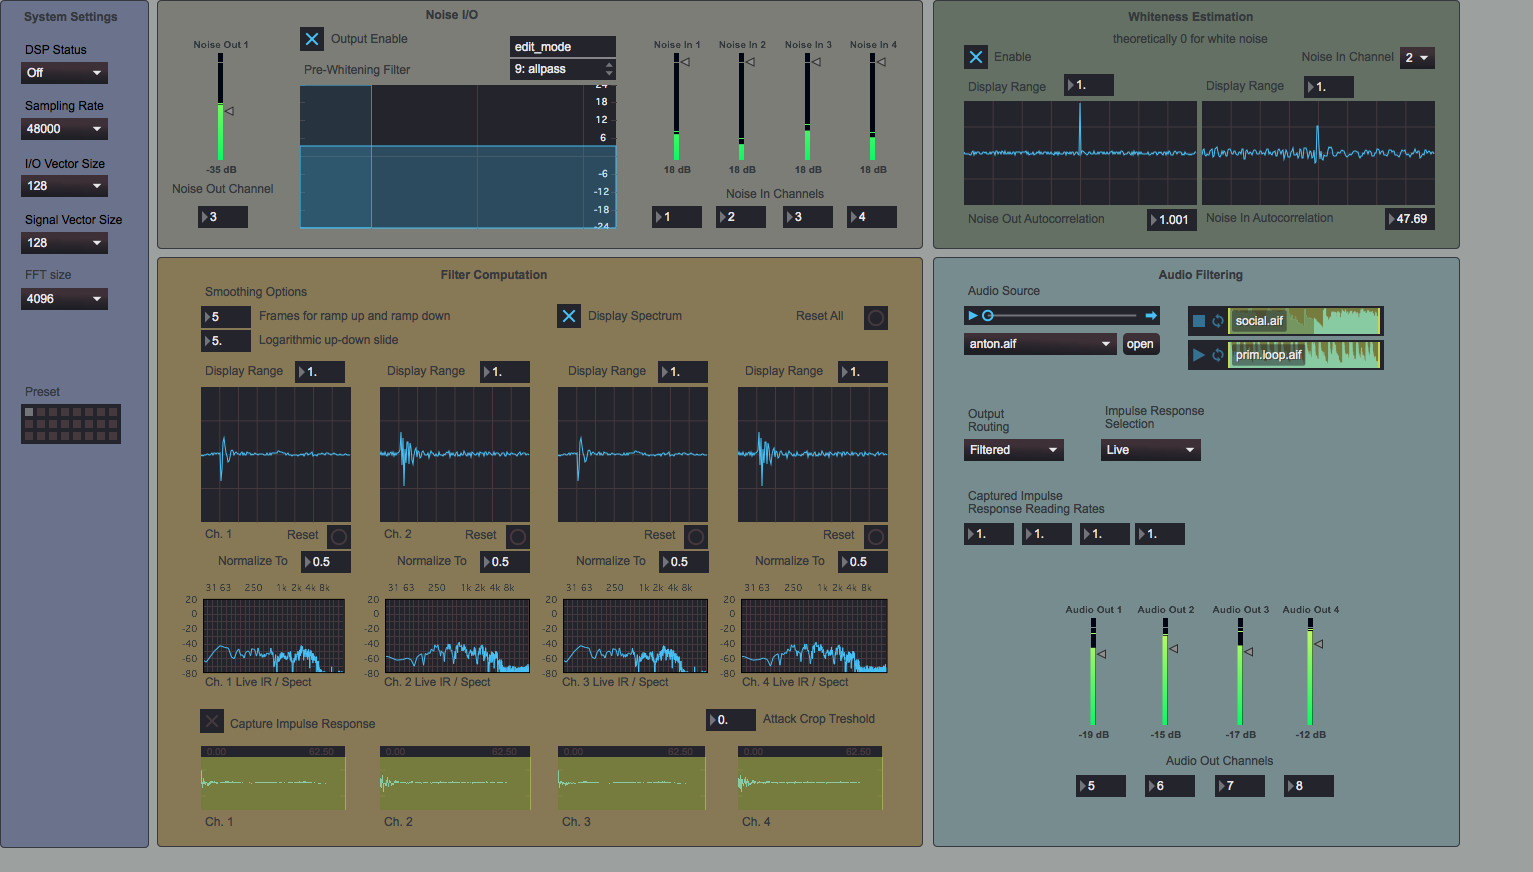The image size is (1533, 872).
Task: Click the Ch. 1 Live IR spectrum display
Action: [274, 636]
